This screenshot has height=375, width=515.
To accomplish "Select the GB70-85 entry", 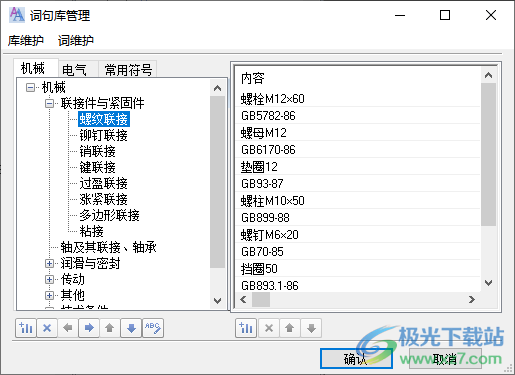I will click(358, 252).
